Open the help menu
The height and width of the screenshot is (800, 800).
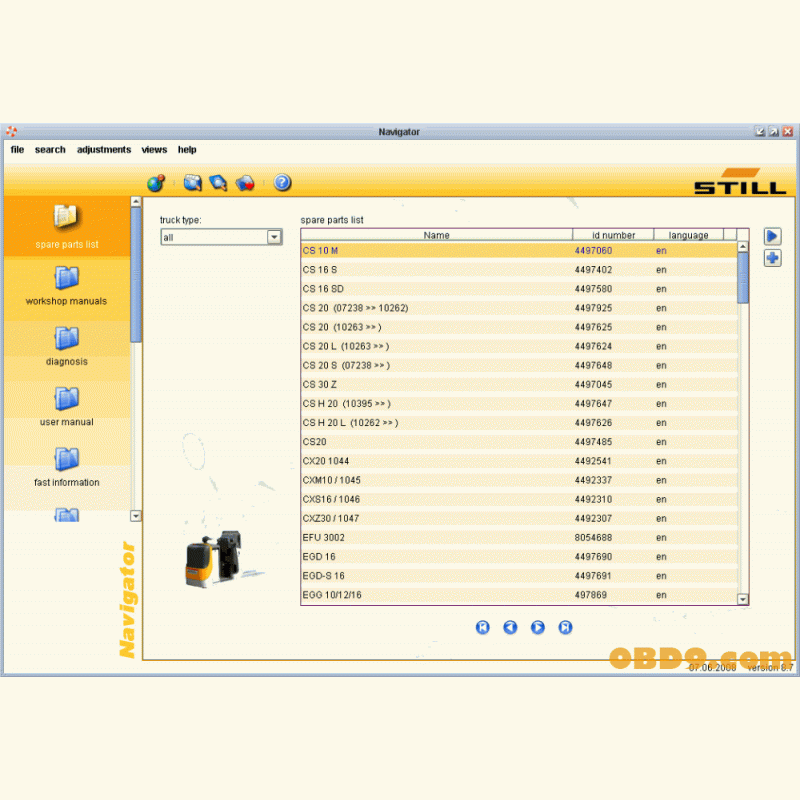click(x=187, y=149)
